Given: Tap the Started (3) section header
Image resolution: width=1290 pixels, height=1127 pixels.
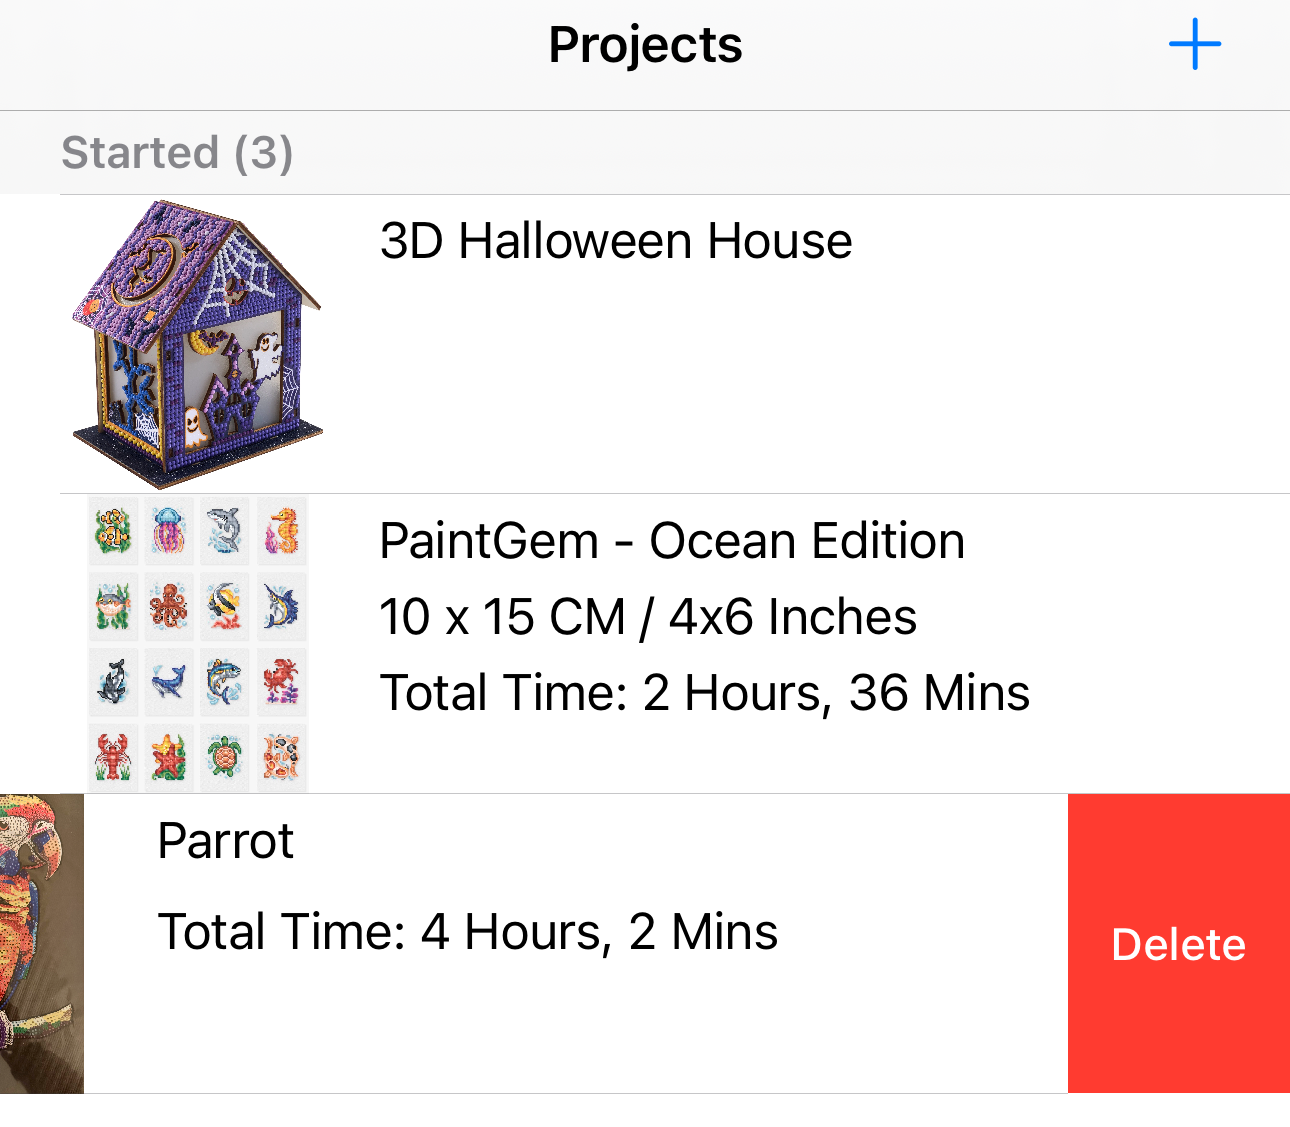Looking at the screenshot, I should (x=177, y=153).
